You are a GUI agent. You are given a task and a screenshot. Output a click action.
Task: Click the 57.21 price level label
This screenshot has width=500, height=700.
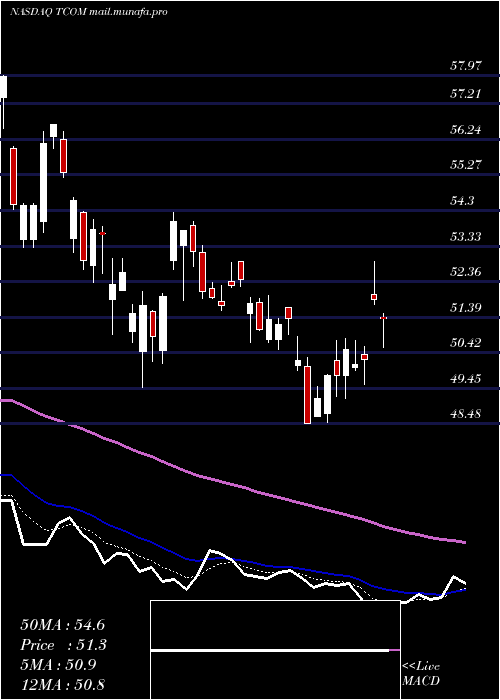pos(466,94)
